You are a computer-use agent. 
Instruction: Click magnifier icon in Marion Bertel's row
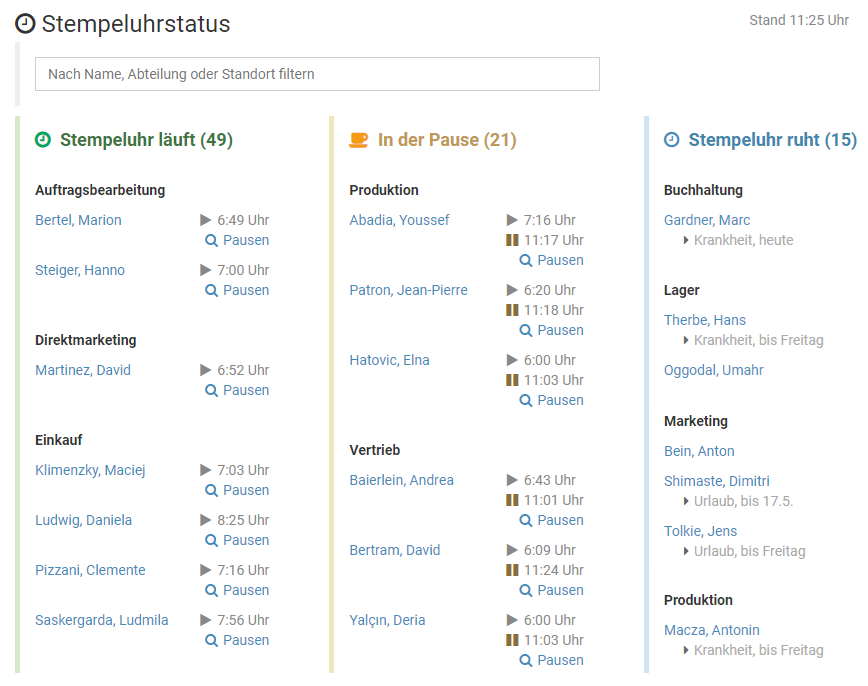[211, 240]
